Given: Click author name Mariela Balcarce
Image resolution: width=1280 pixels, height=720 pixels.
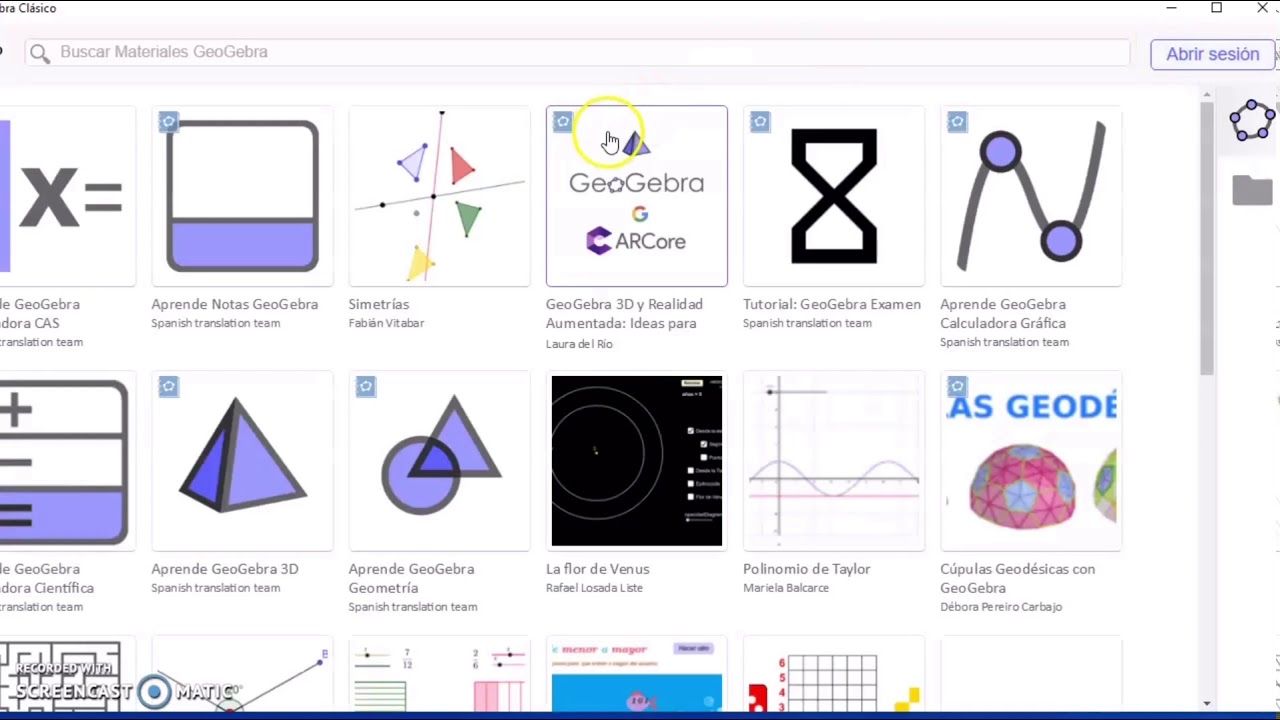Looking at the screenshot, I should point(786,588).
